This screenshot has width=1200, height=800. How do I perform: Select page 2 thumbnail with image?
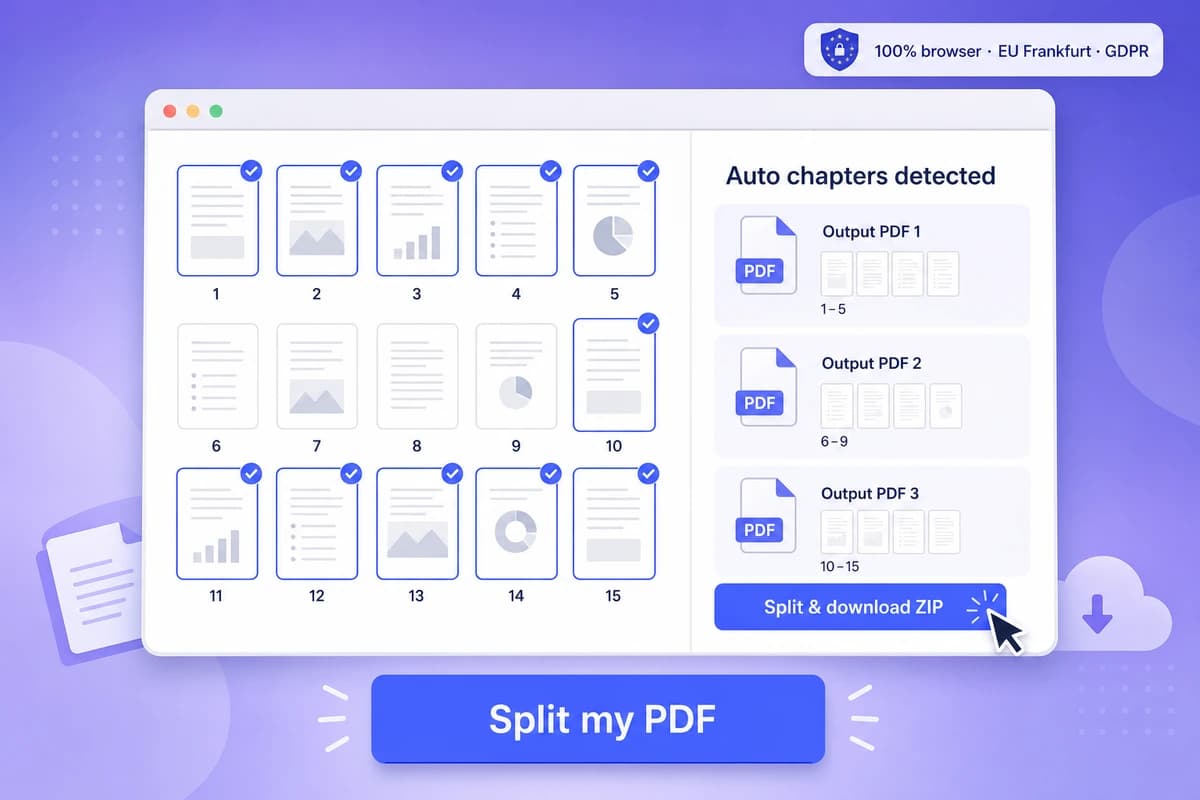coord(316,221)
